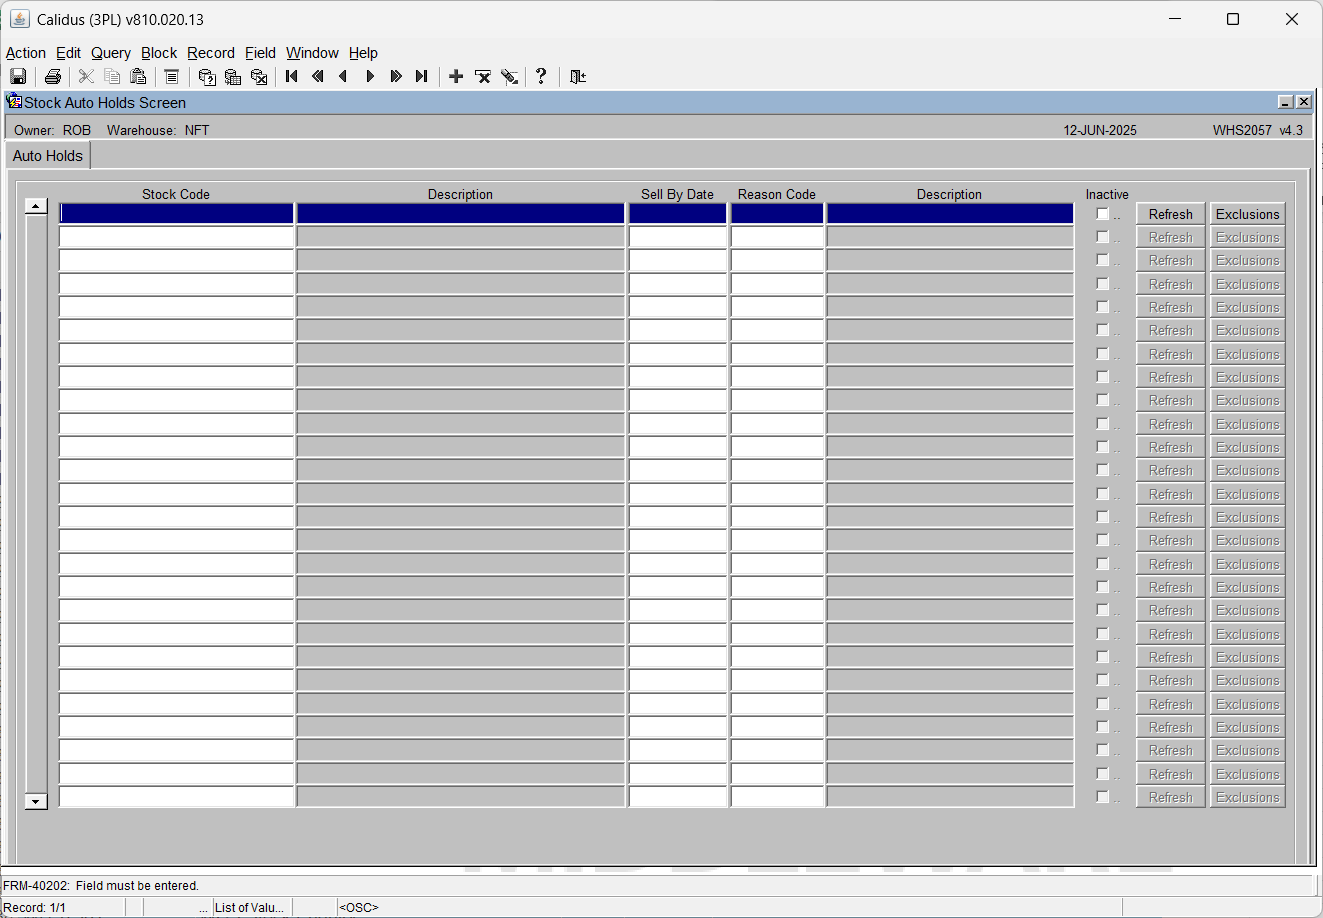Click the Insert Record plus icon
The image size is (1323, 918).
point(456,76)
